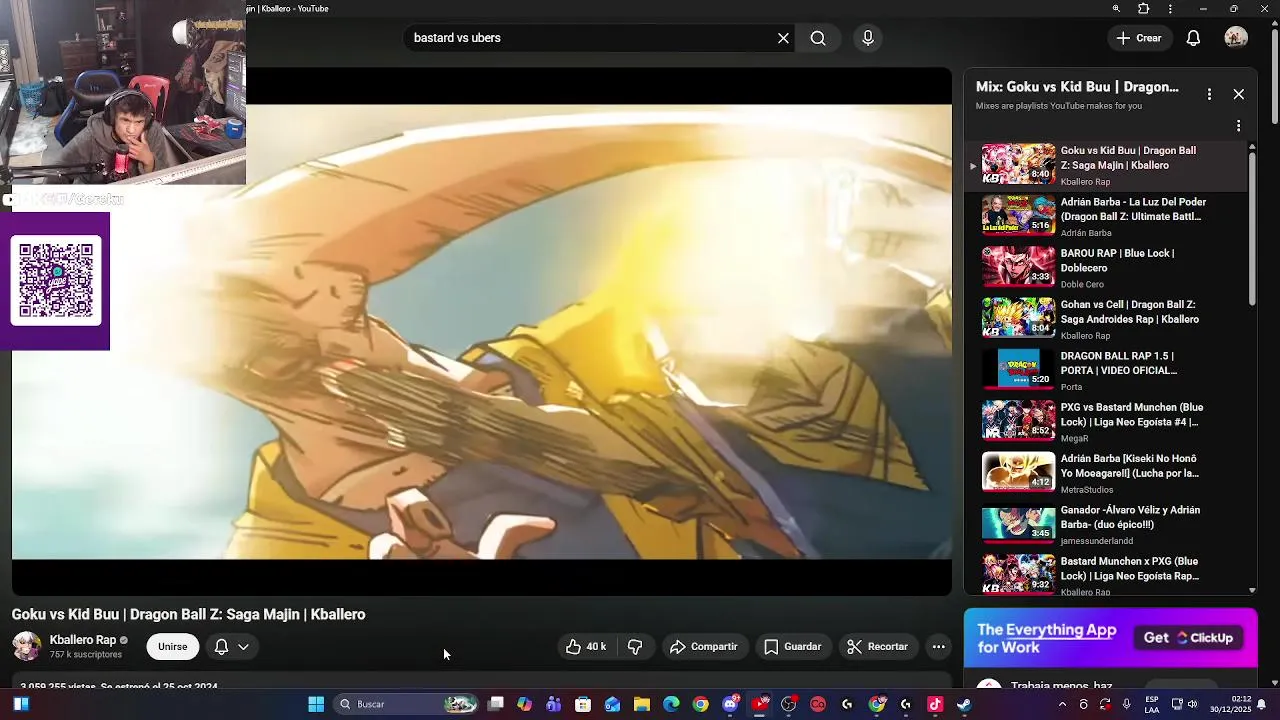
Task: Play Adrián Barba - La Luz Del Poder
Action: click(1105, 216)
